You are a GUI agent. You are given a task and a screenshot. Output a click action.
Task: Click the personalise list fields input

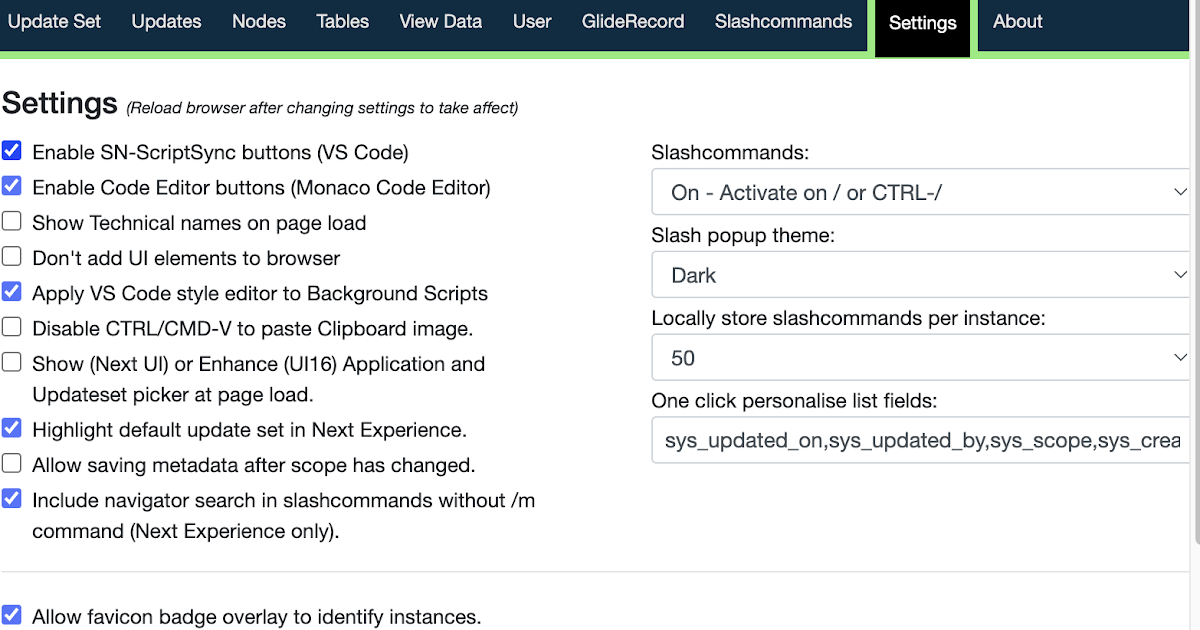tap(920, 440)
